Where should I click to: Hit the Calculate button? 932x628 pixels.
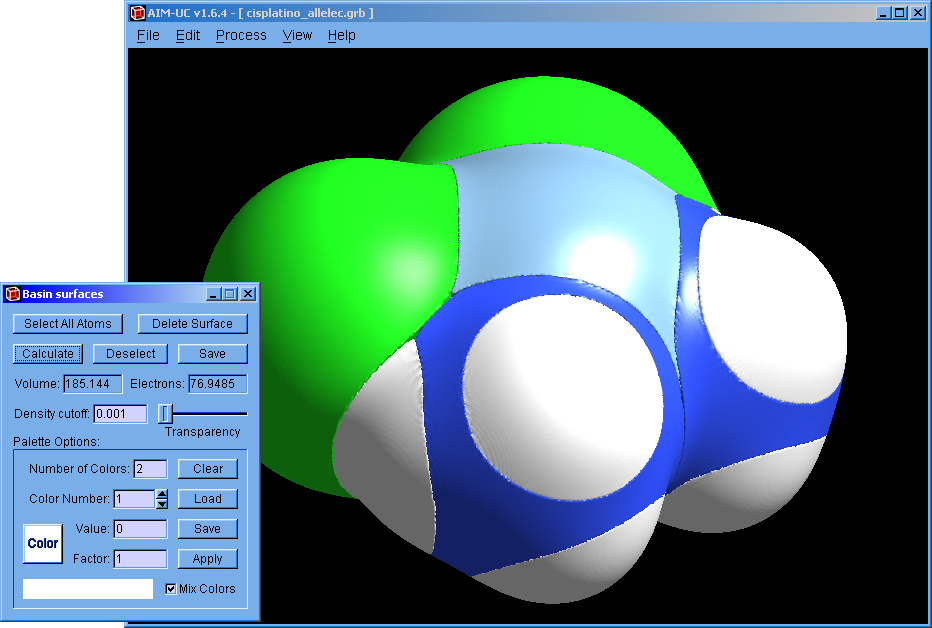click(48, 354)
